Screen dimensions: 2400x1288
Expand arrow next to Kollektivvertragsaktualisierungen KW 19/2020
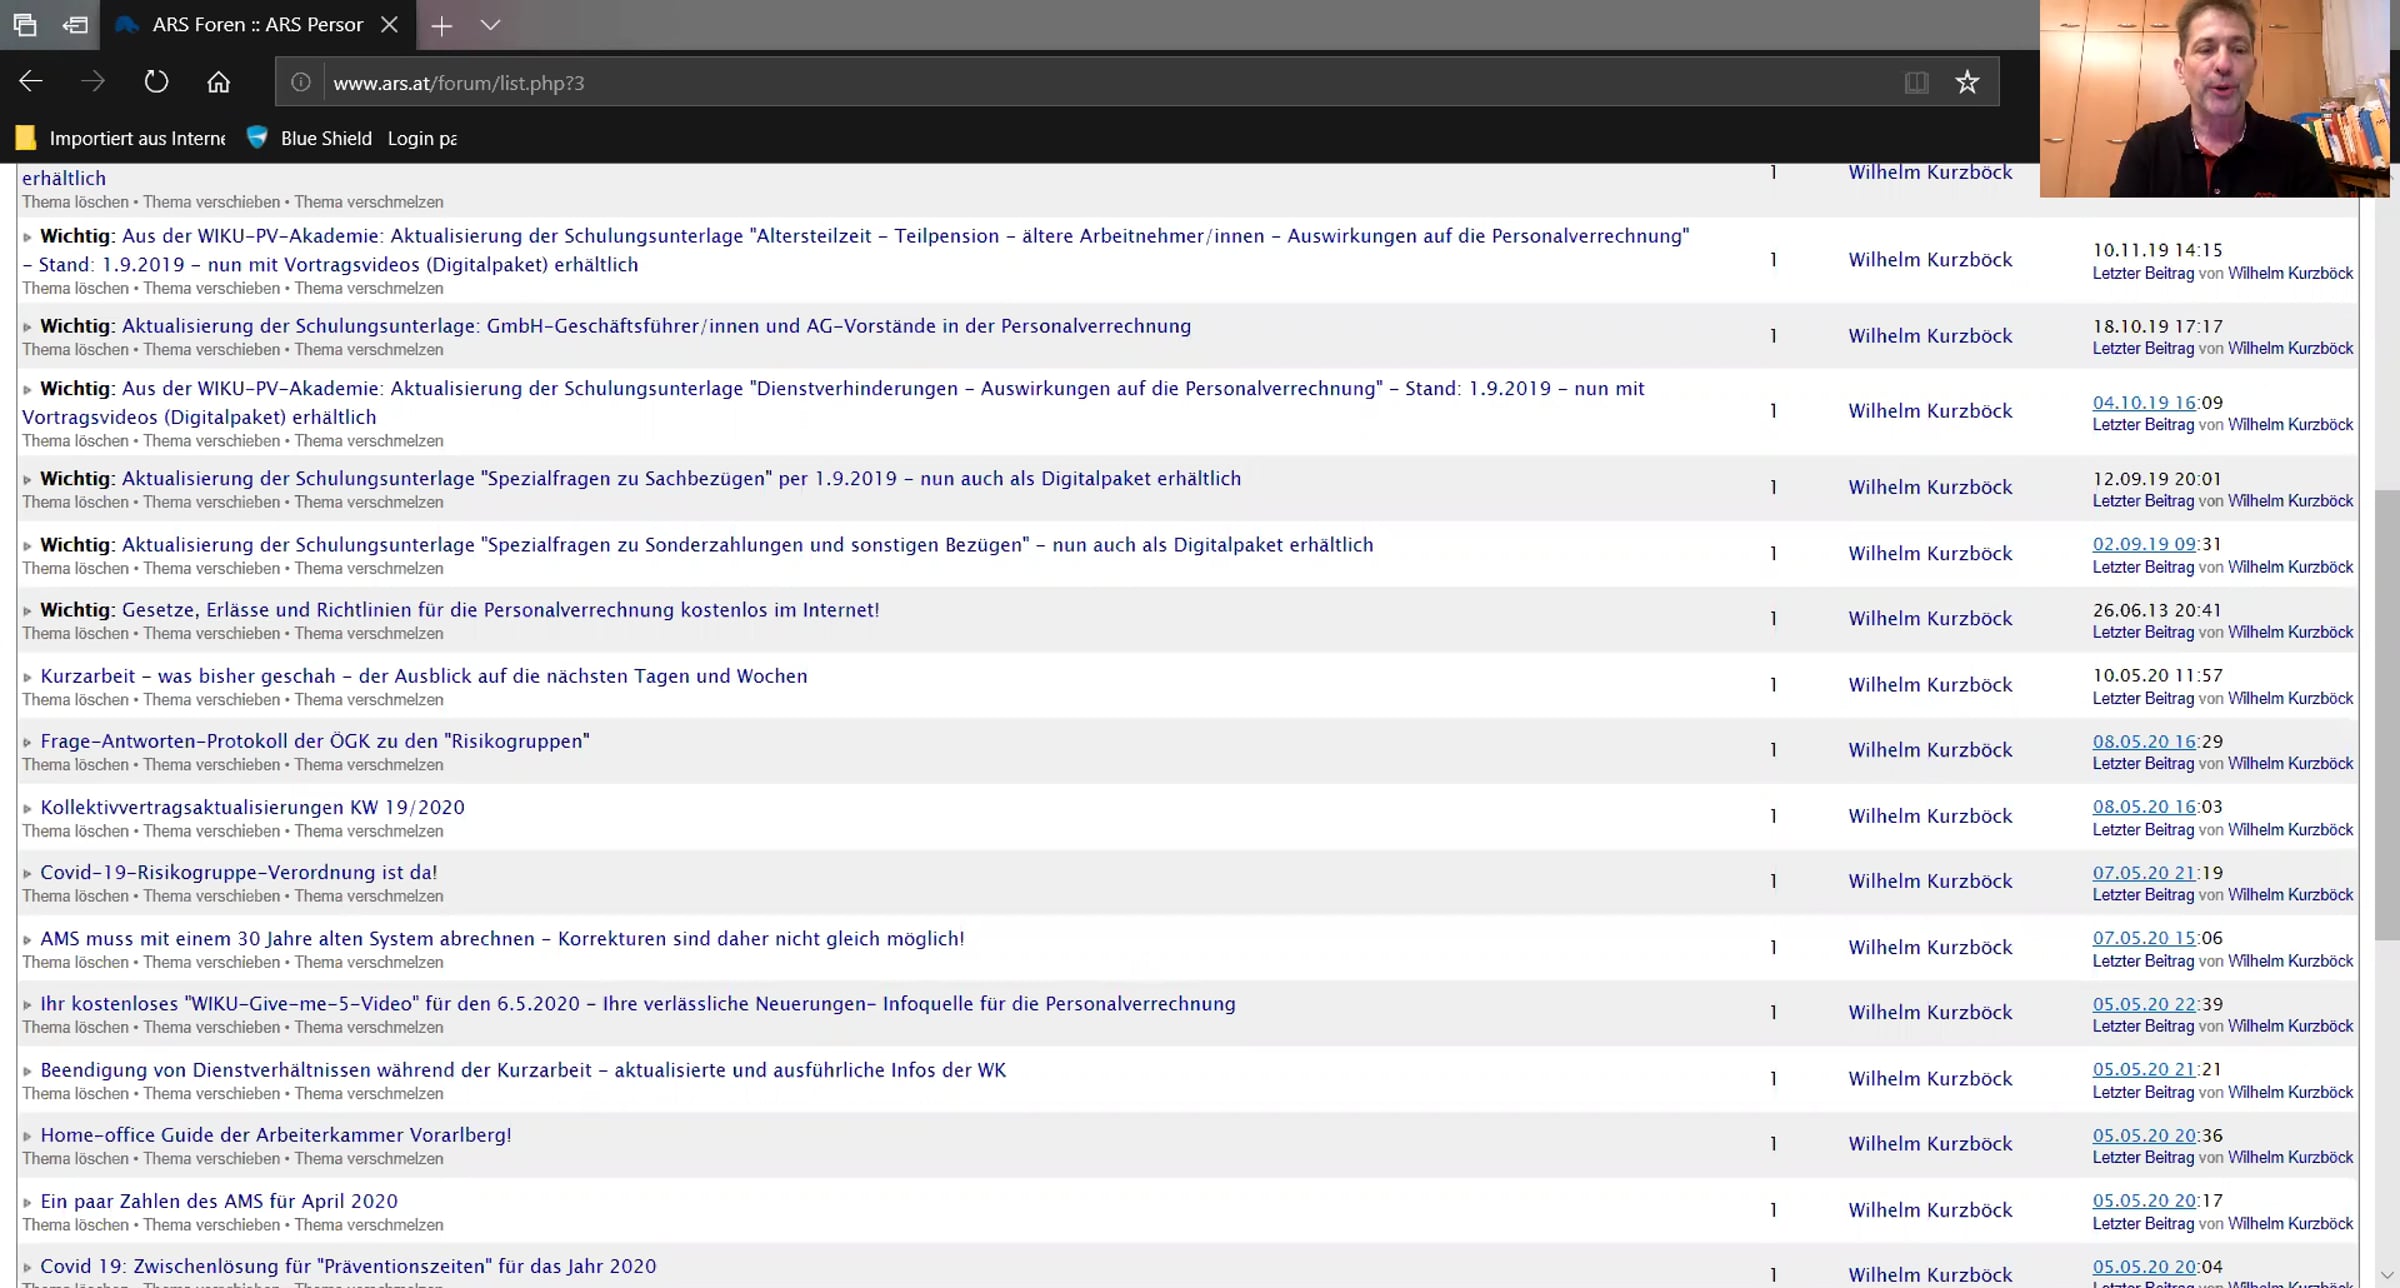[27, 808]
